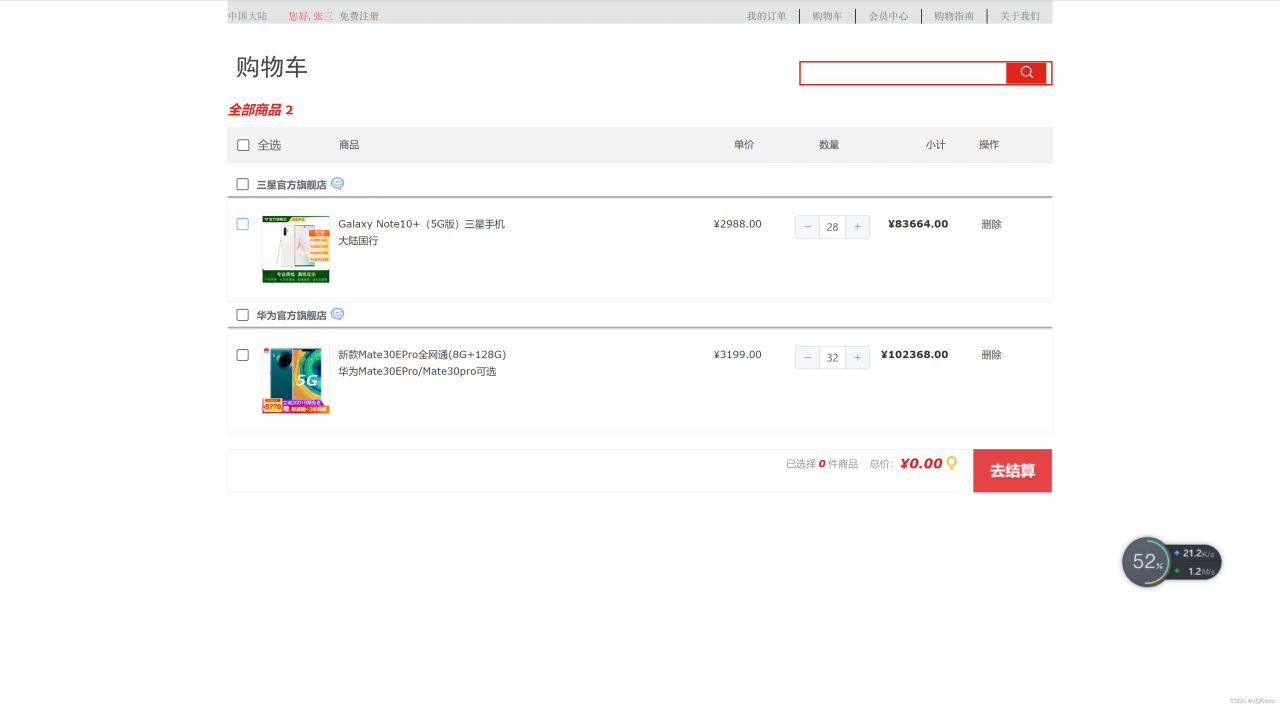
Task: Select the Galaxy Note10+ item checkbox
Action: click(x=242, y=224)
